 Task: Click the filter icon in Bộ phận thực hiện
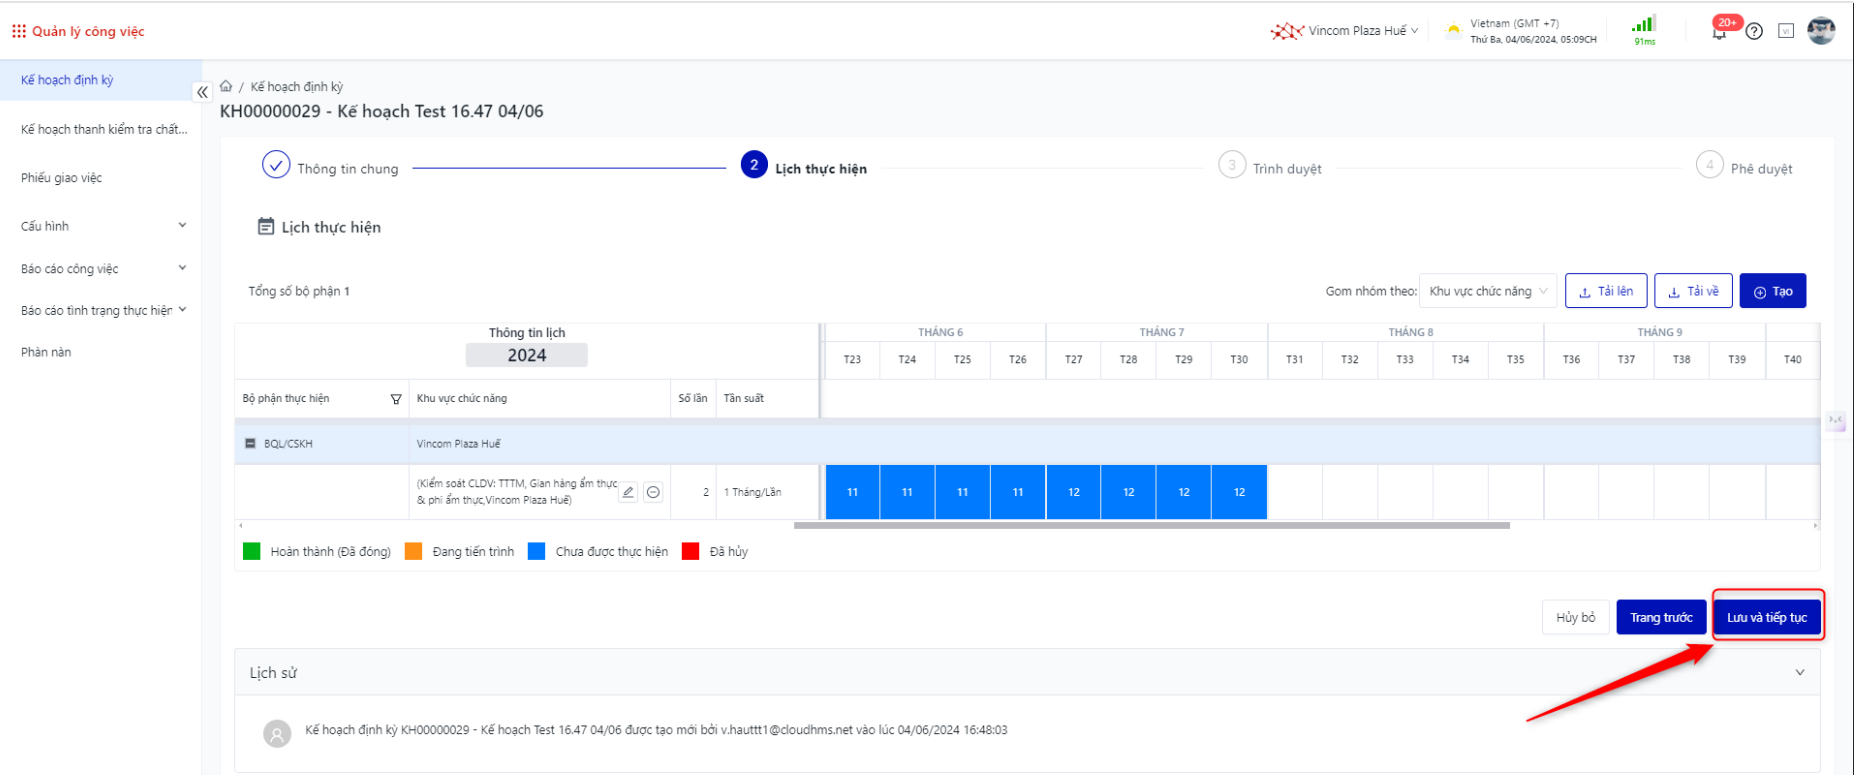coord(396,399)
